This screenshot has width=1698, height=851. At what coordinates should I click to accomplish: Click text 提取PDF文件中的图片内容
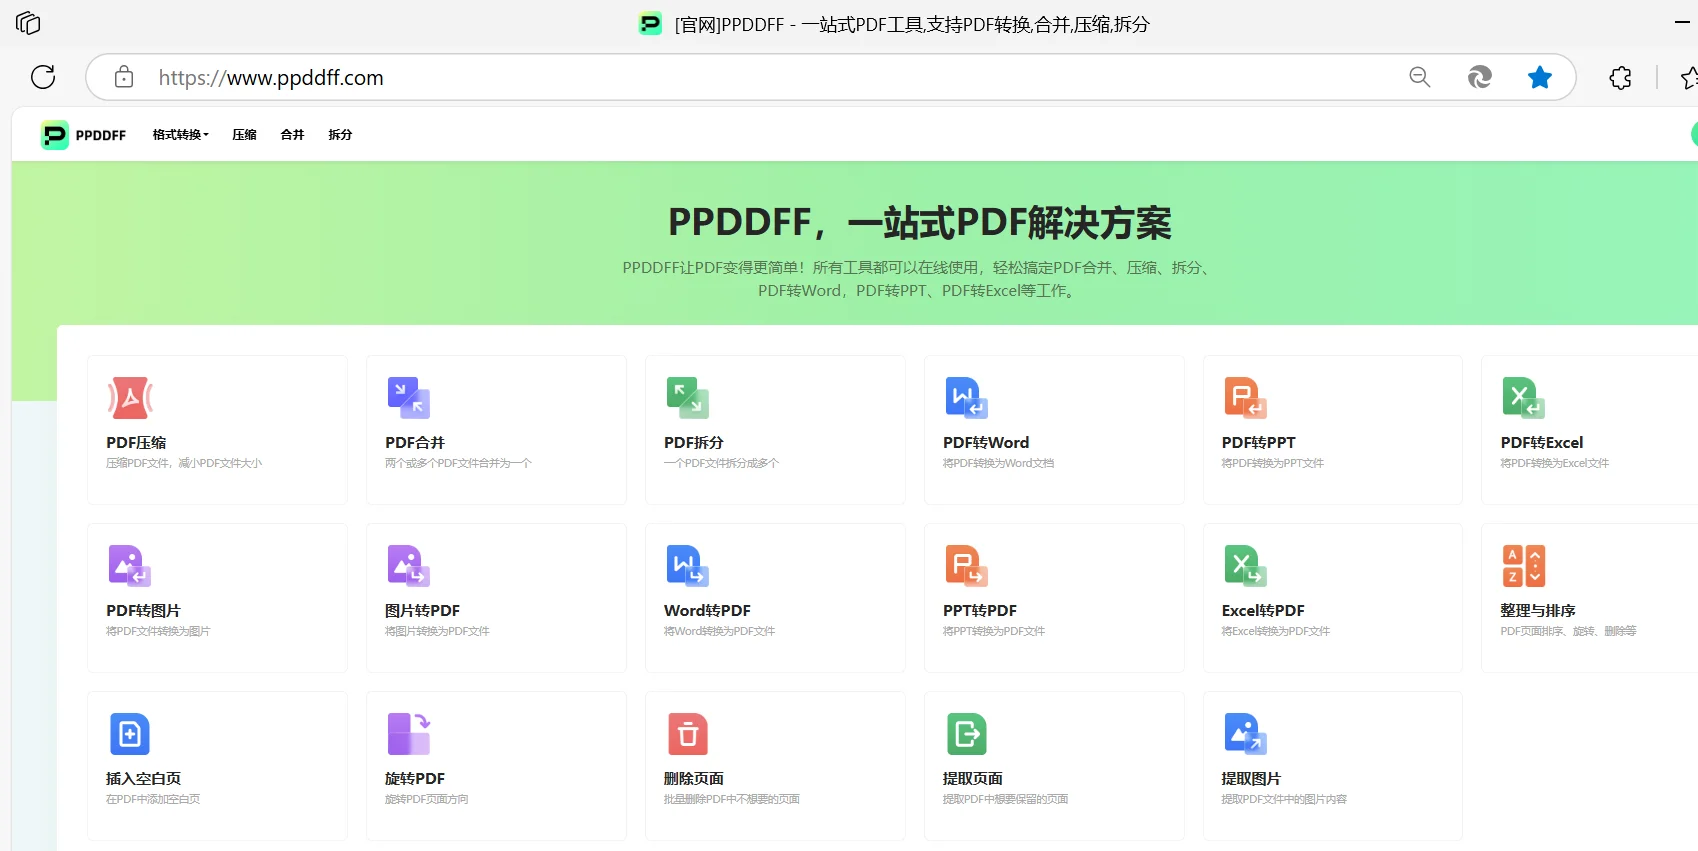1284,799
